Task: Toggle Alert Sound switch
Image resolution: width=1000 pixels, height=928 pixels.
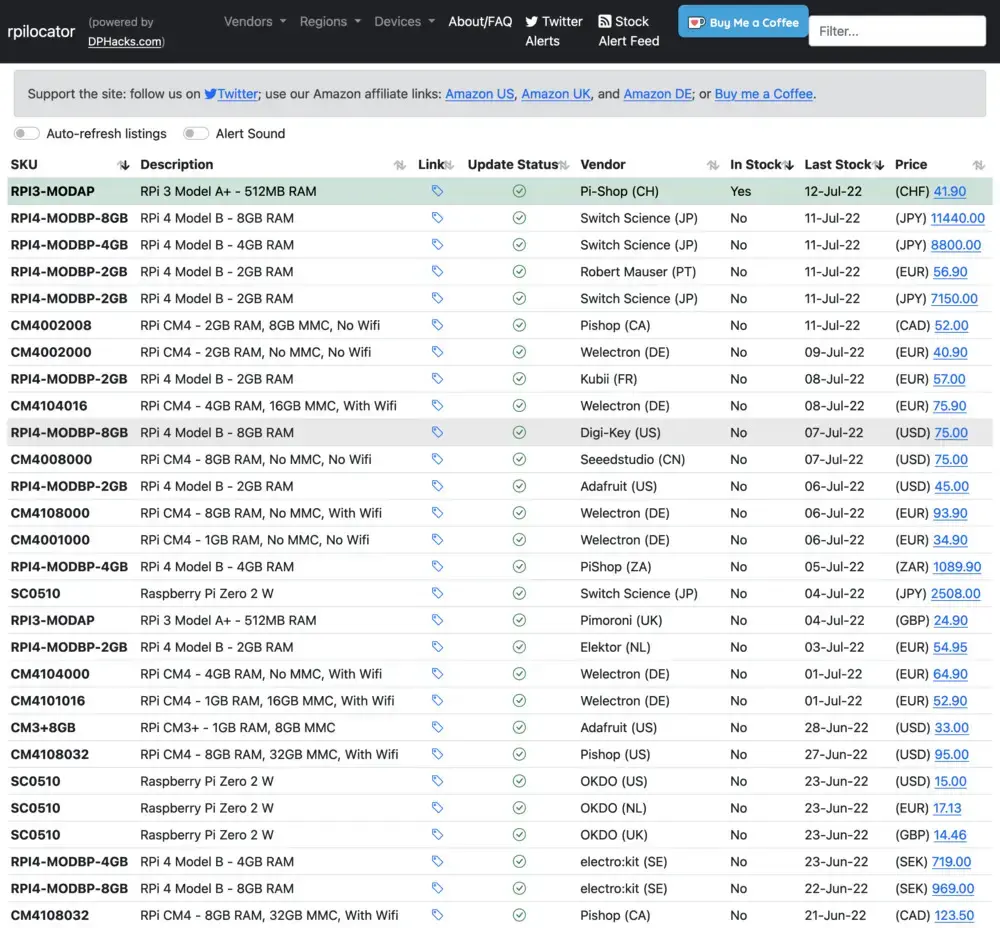Action: (x=195, y=133)
